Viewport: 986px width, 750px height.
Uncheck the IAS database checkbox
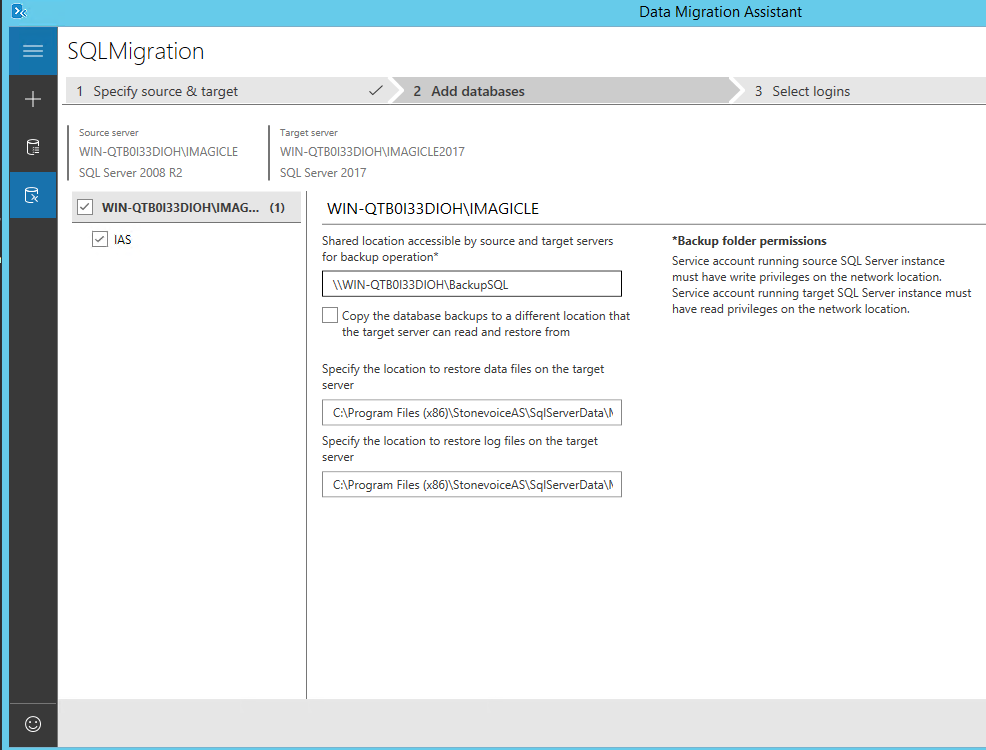(x=99, y=239)
